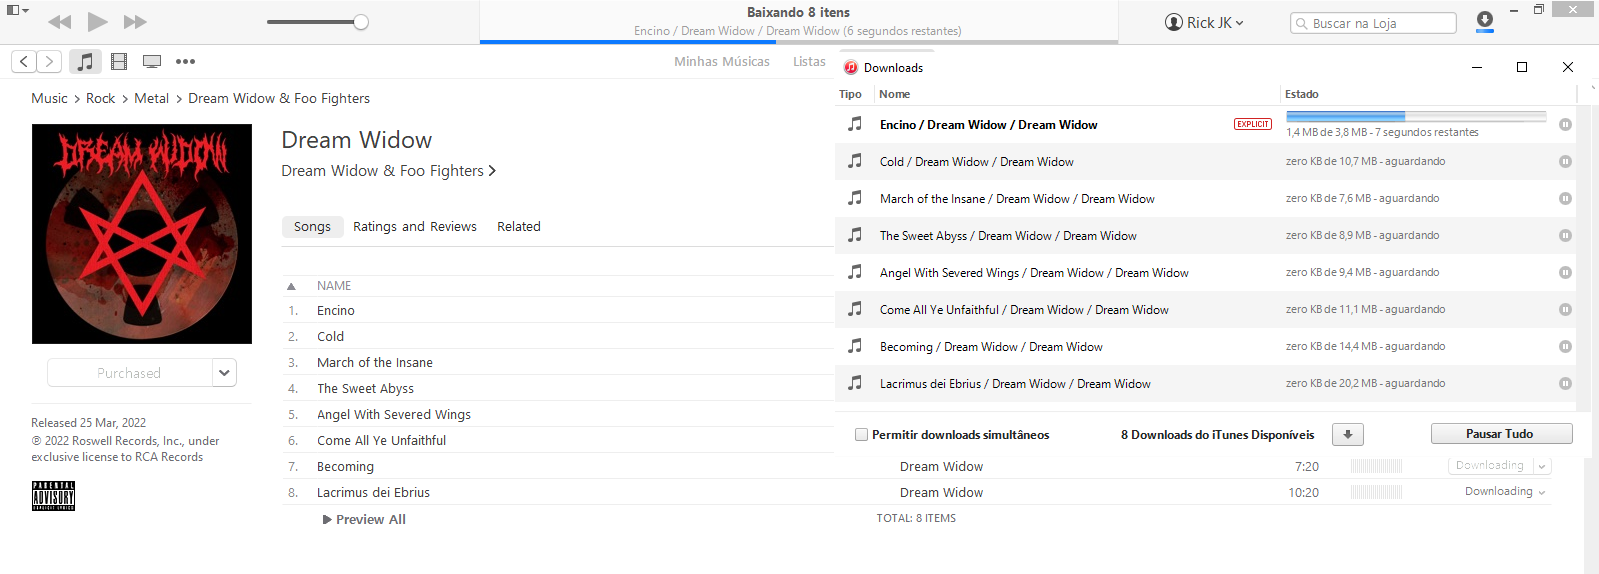
Task: Click the music note icon for the Becoming download
Action: [855, 346]
